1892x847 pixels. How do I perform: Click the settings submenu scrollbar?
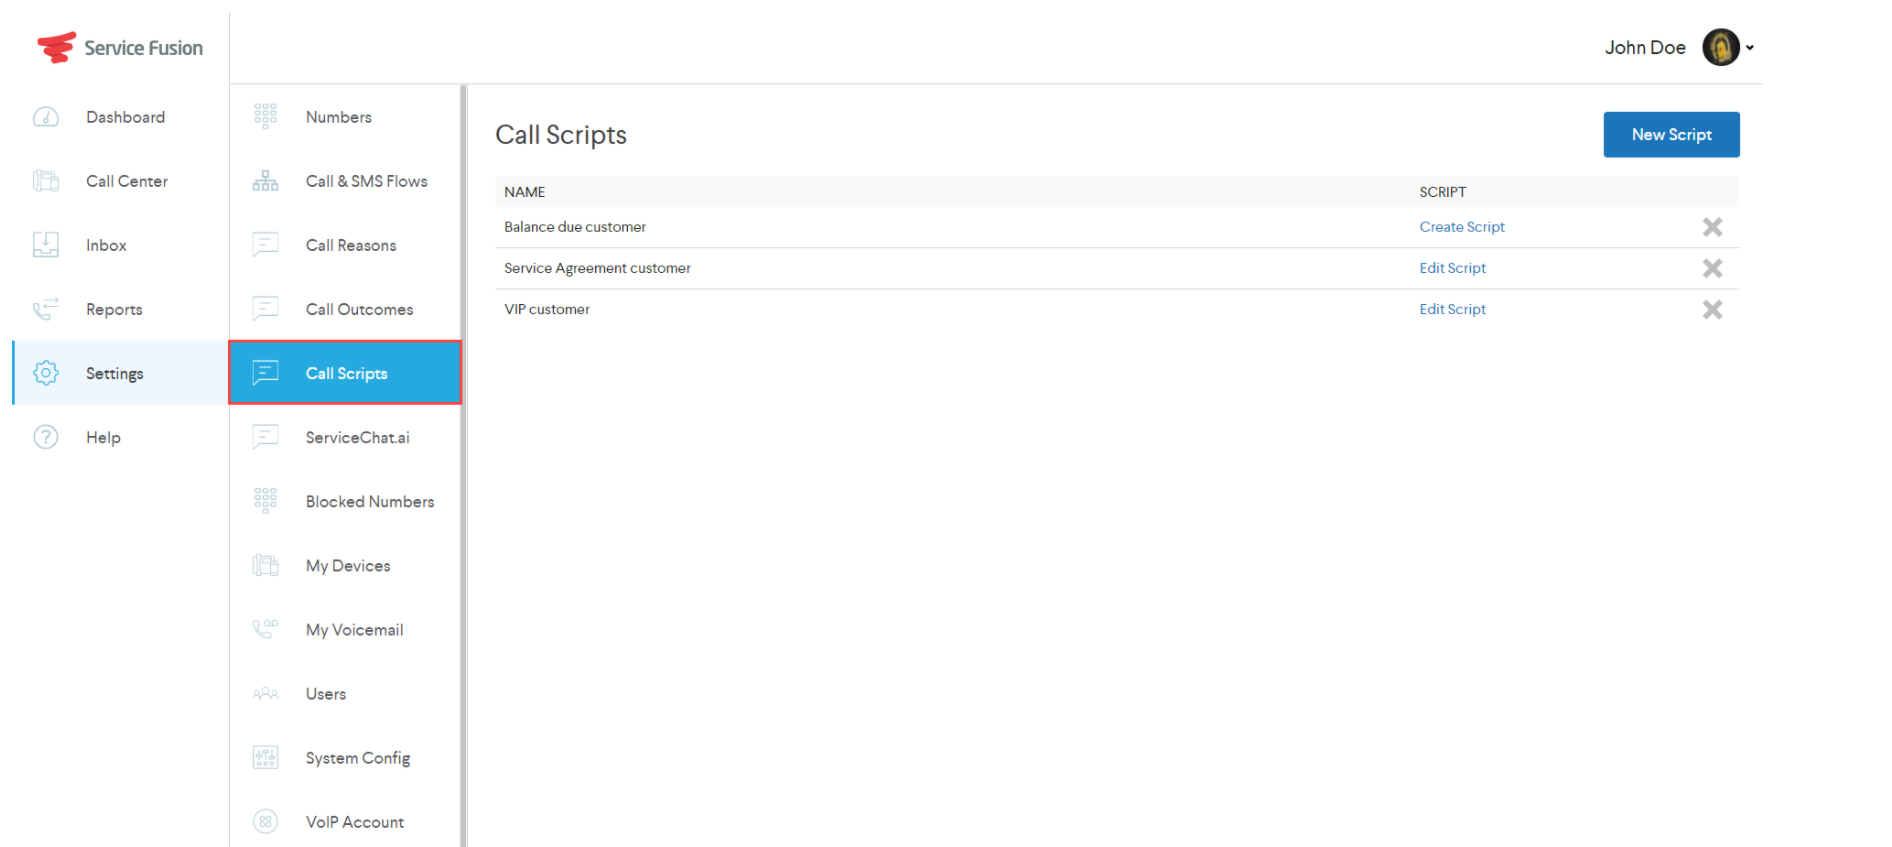(463, 465)
